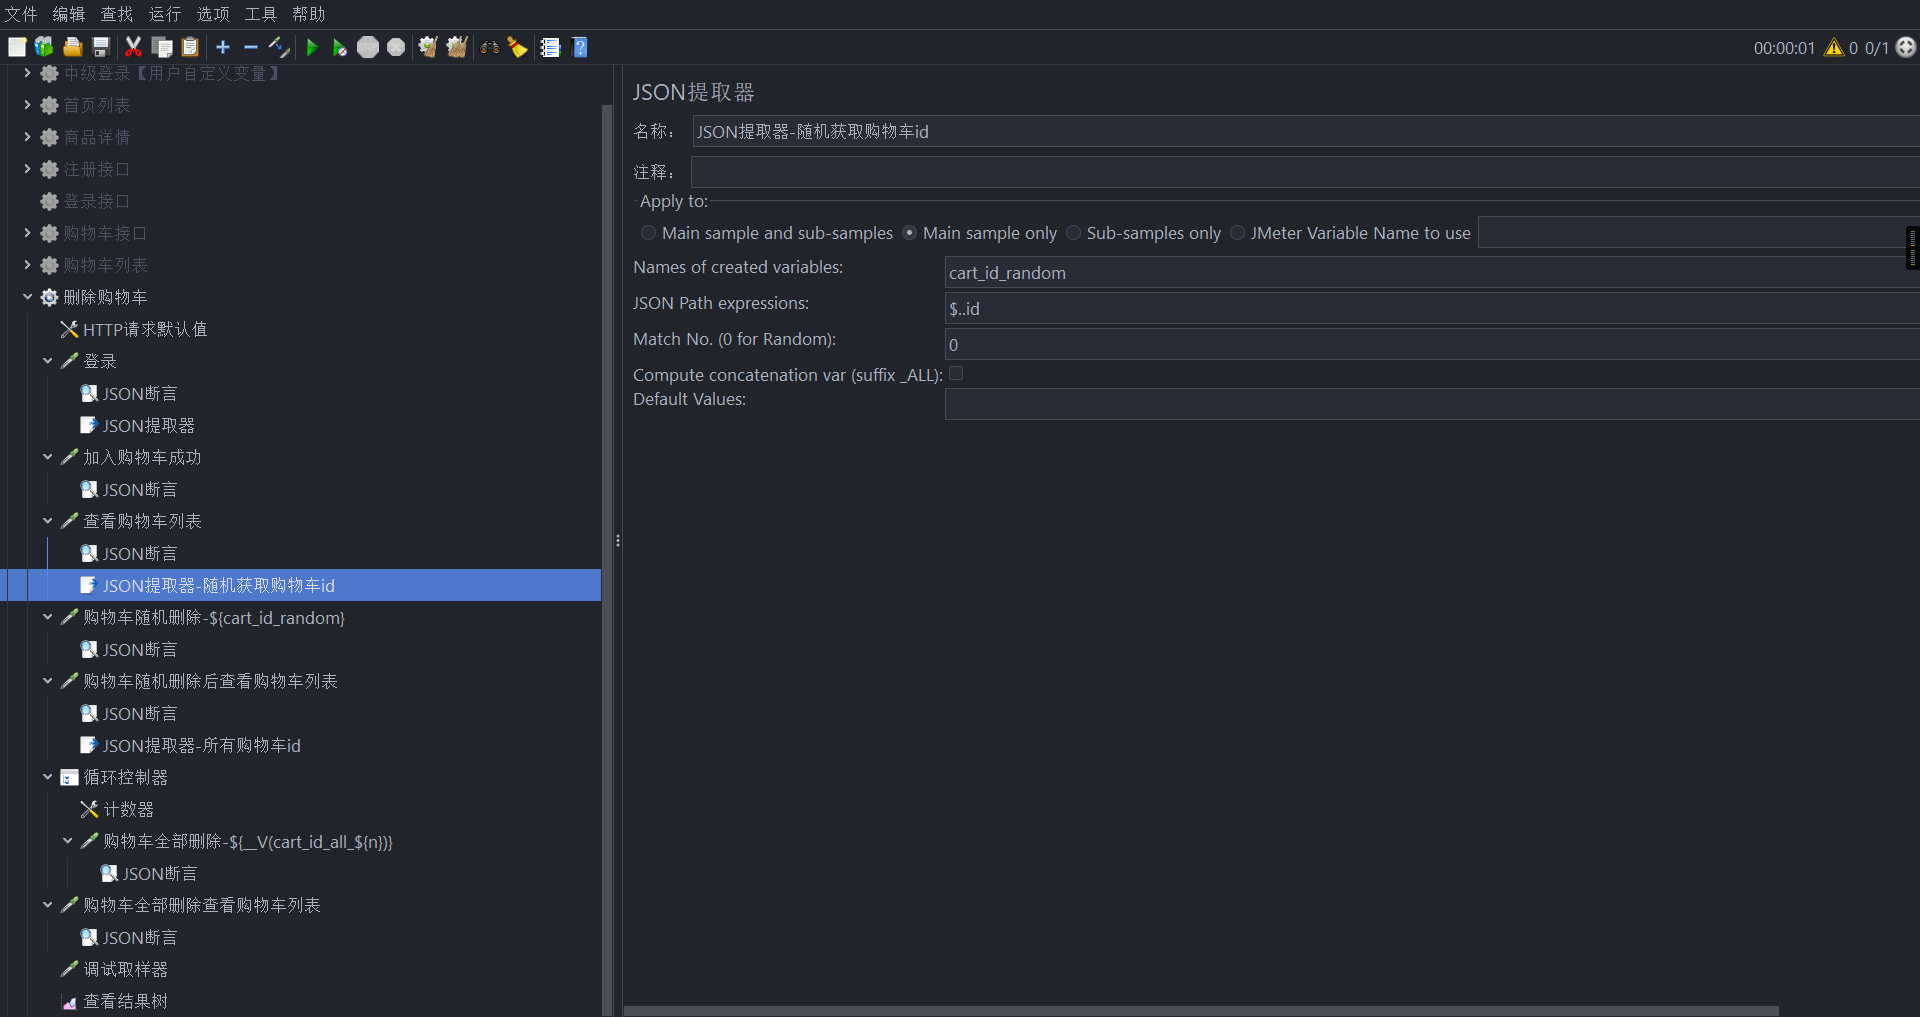
Task: Click the Shutdown test icon
Action: (x=396, y=47)
